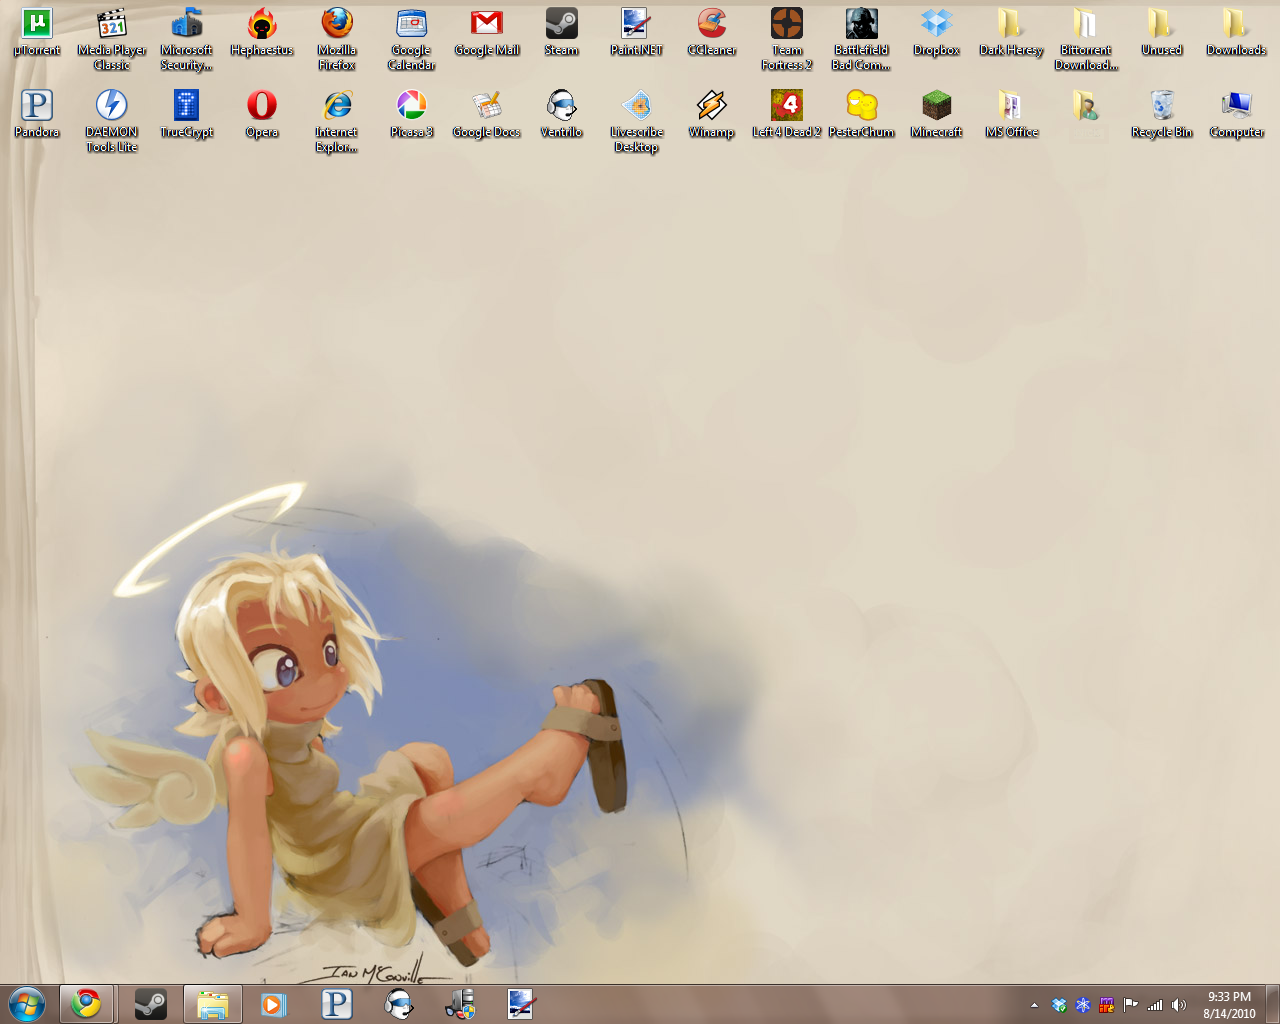Click the Minecraft desktop shortcut
The height and width of the screenshot is (1024, 1280).
click(x=937, y=106)
